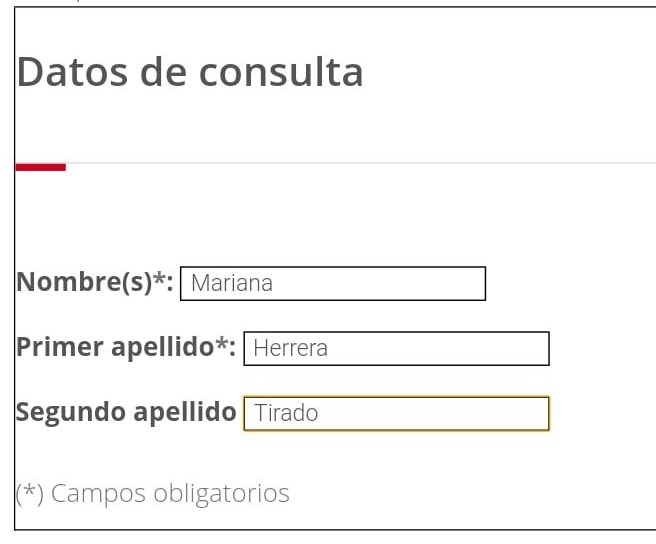656x544 pixels.
Task: Place cursor on the name "Mariana"
Action: pos(231,283)
